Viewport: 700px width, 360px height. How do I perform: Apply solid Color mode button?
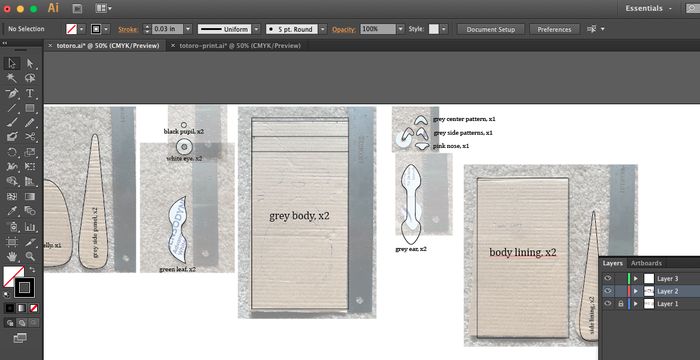coord(10,308)
